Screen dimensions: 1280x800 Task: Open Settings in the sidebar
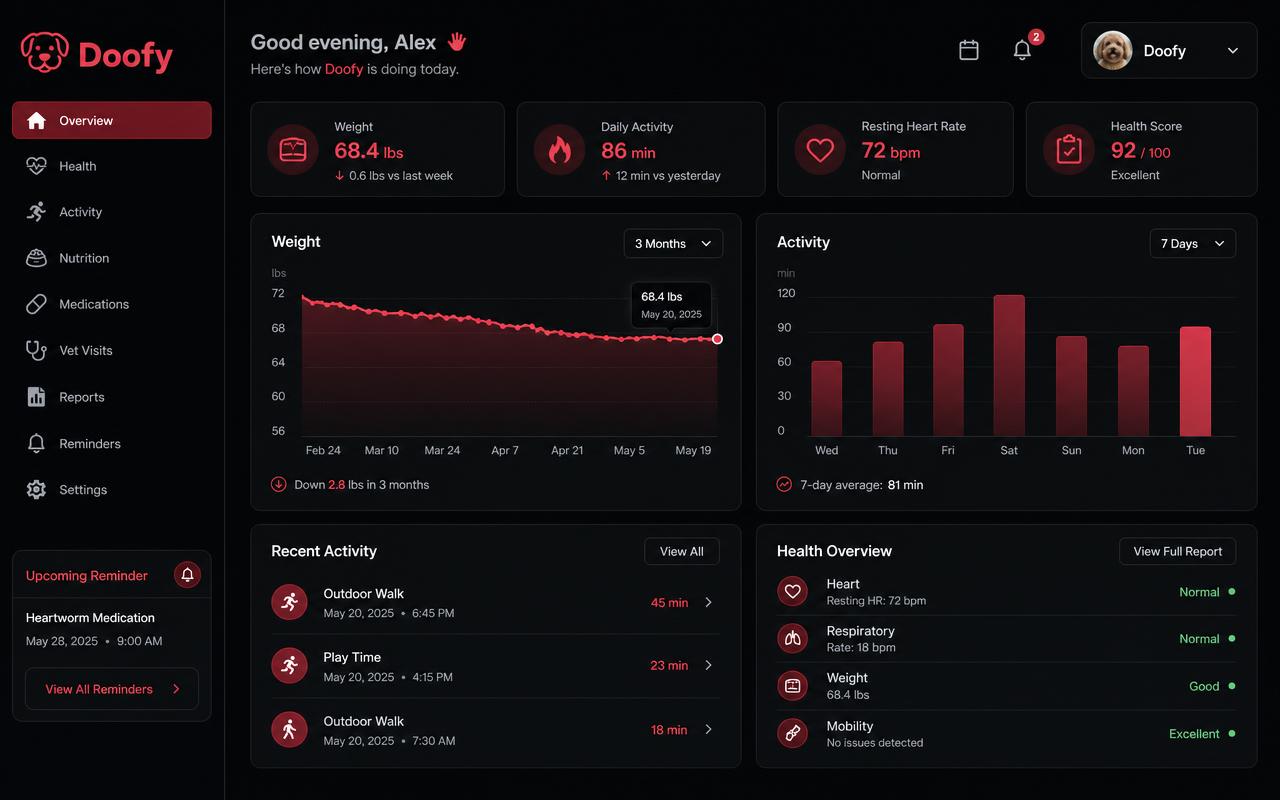112,490
